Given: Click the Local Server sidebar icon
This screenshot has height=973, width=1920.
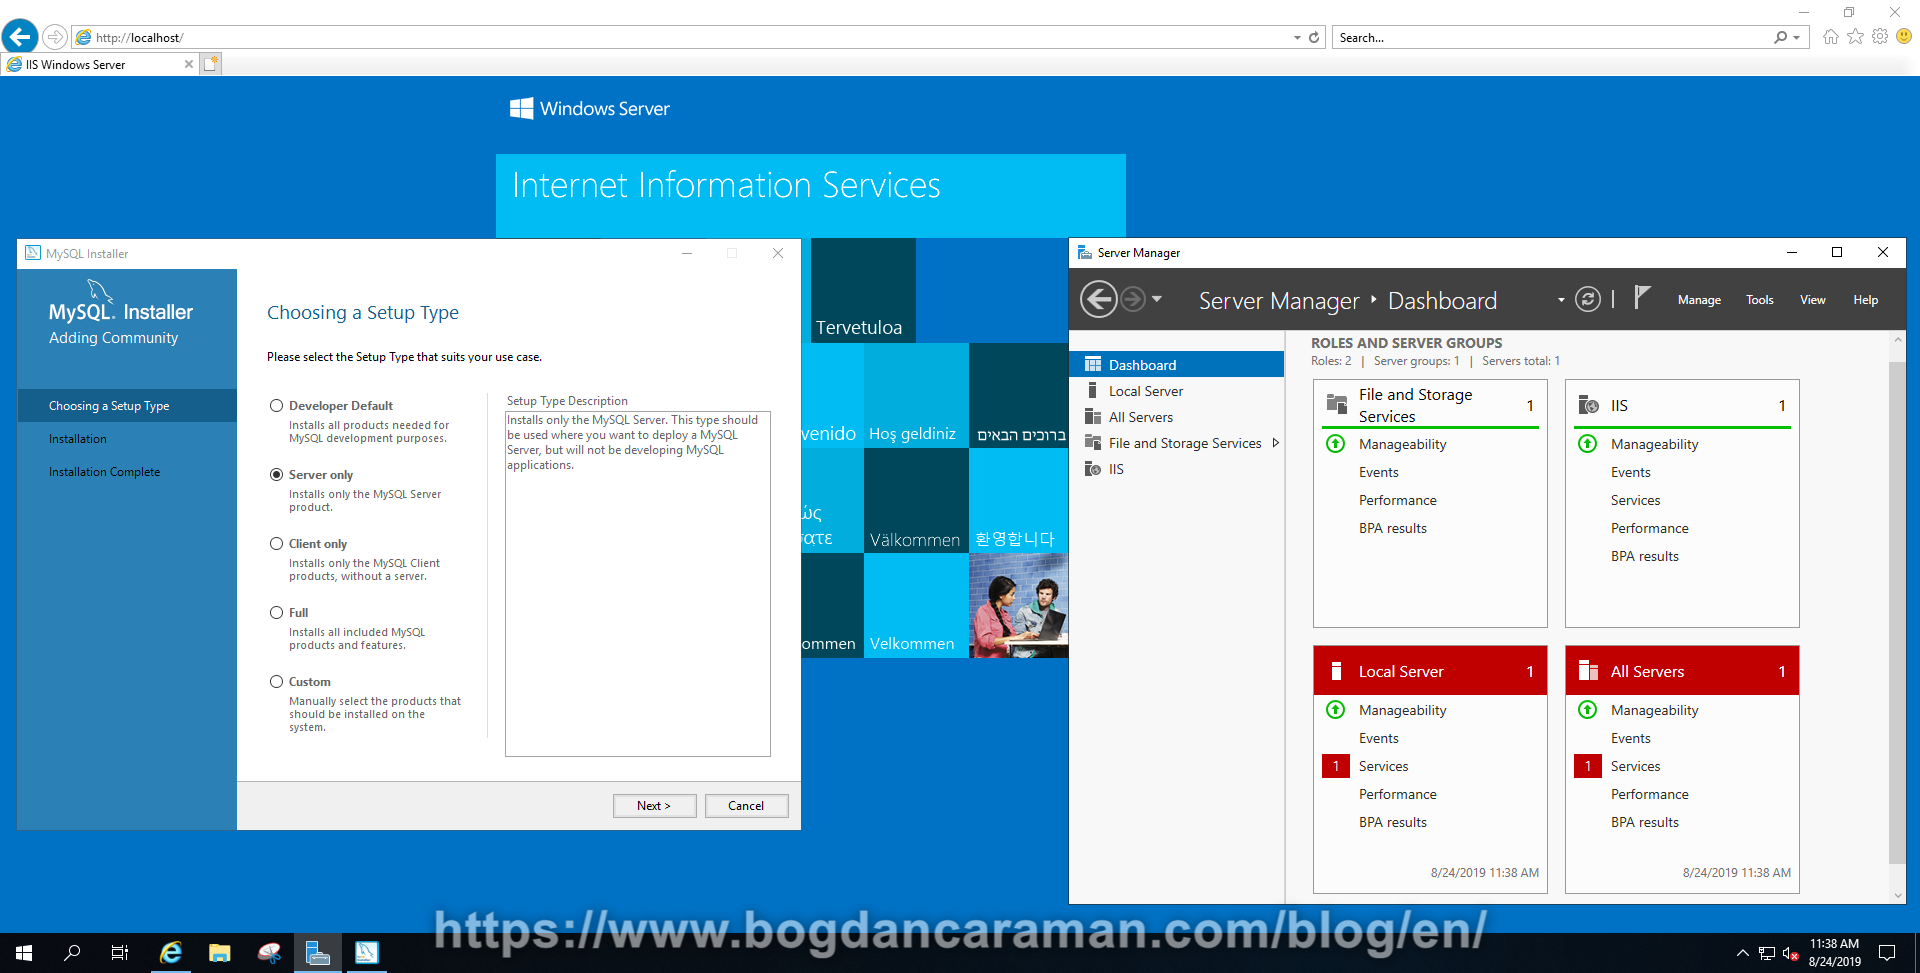Looking at the screenshot, I should coord(1093,391).
